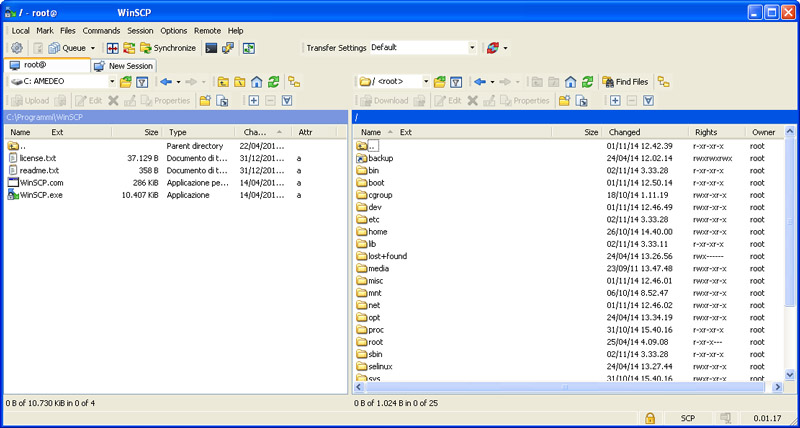
Task: Click remote select files plus icon
Action: 615,100
